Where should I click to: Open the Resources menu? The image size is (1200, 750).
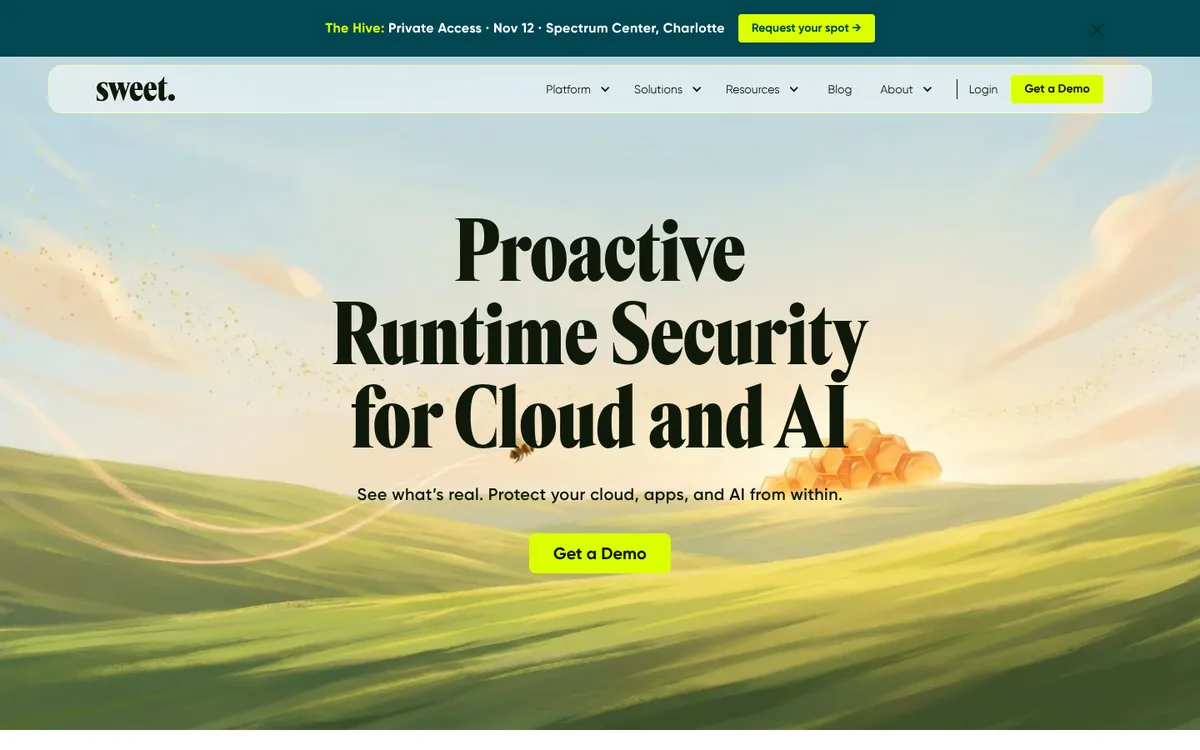(x=752, y=89)
